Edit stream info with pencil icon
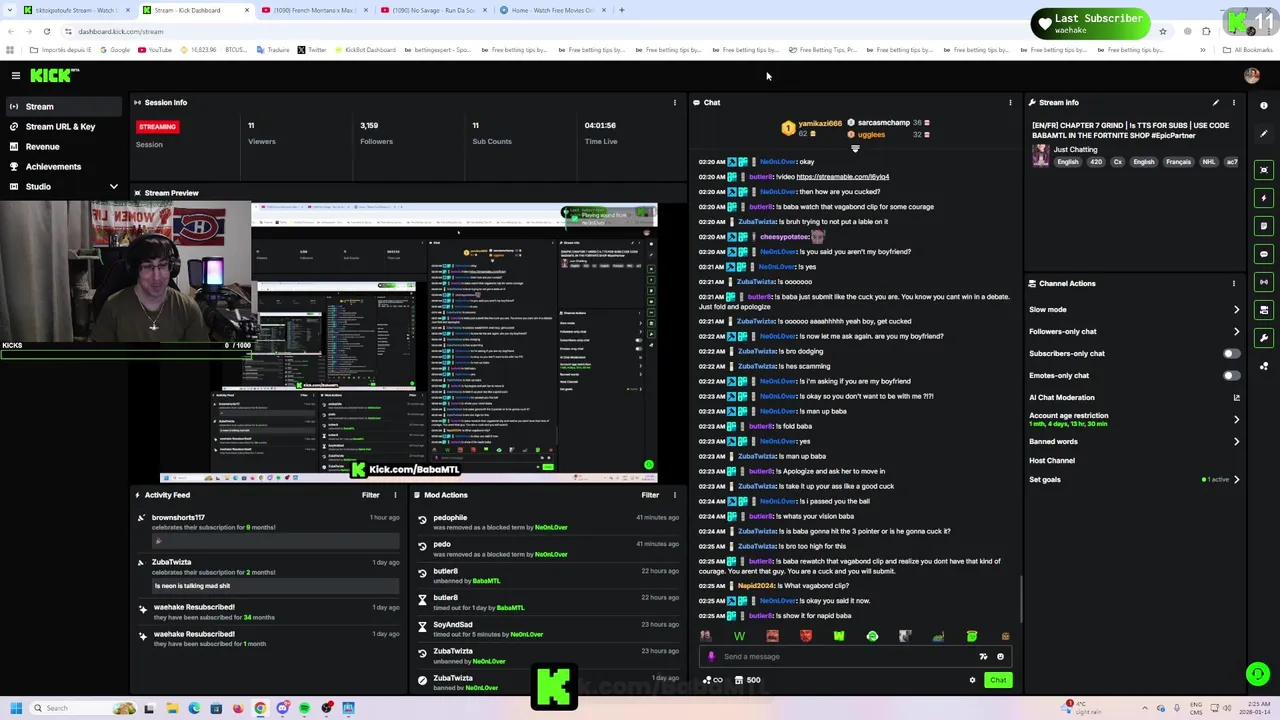Viewport: 1280px width, 720px height. coord(1216,102)
